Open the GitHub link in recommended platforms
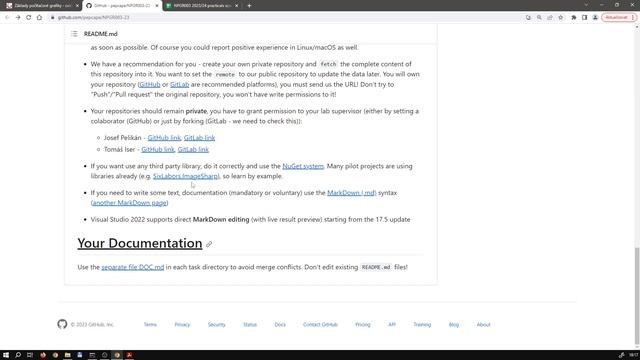This screenshot has width=640, height=360. 149,84
